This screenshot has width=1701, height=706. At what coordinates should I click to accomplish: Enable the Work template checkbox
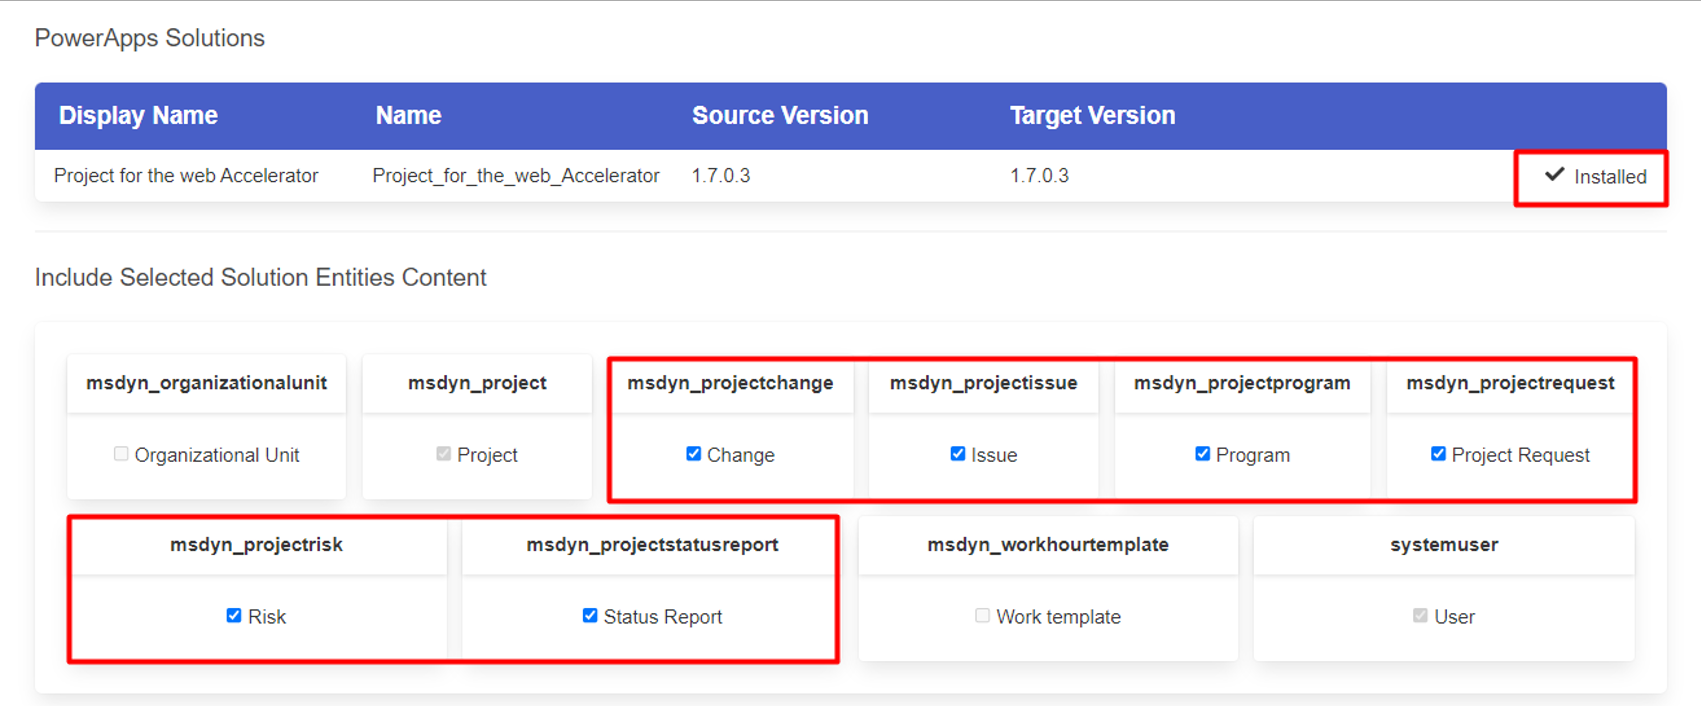pos(982,616)
